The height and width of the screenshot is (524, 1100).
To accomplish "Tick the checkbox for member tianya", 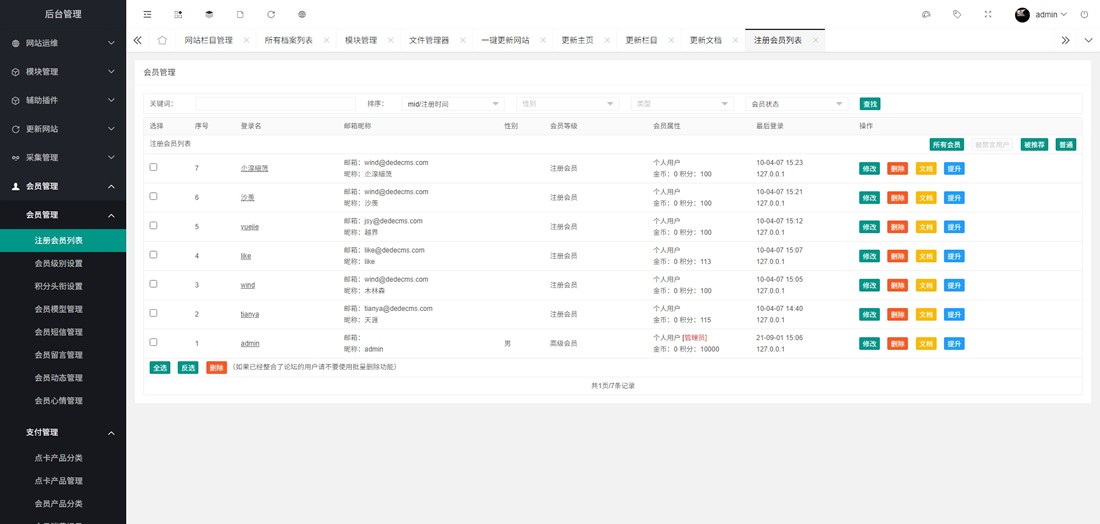I will (153, 313).
